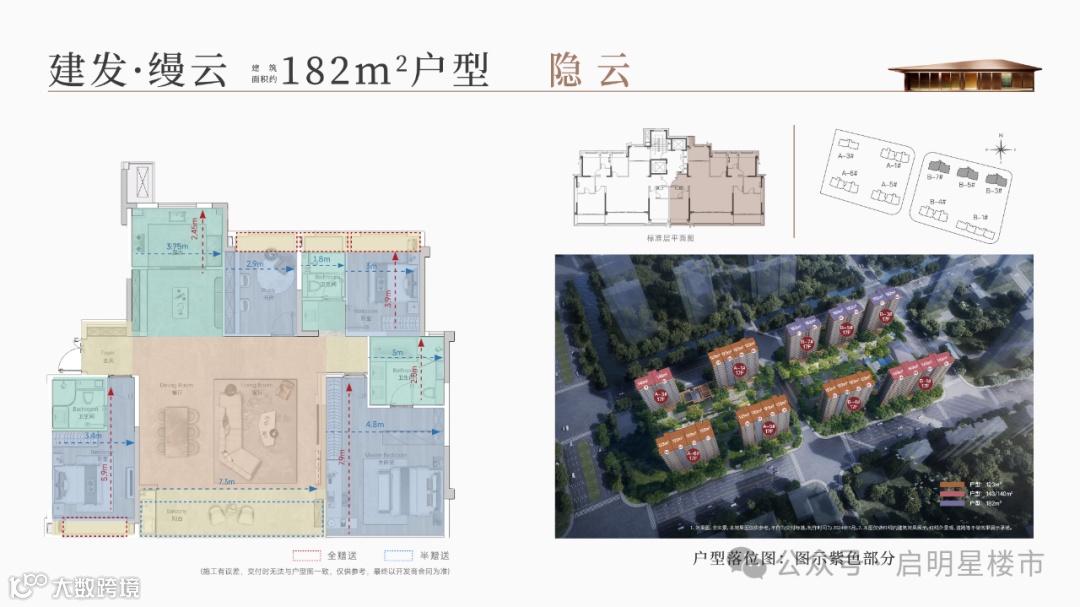Click the 5.9m left bedroom depth dimension

point(105,472)
